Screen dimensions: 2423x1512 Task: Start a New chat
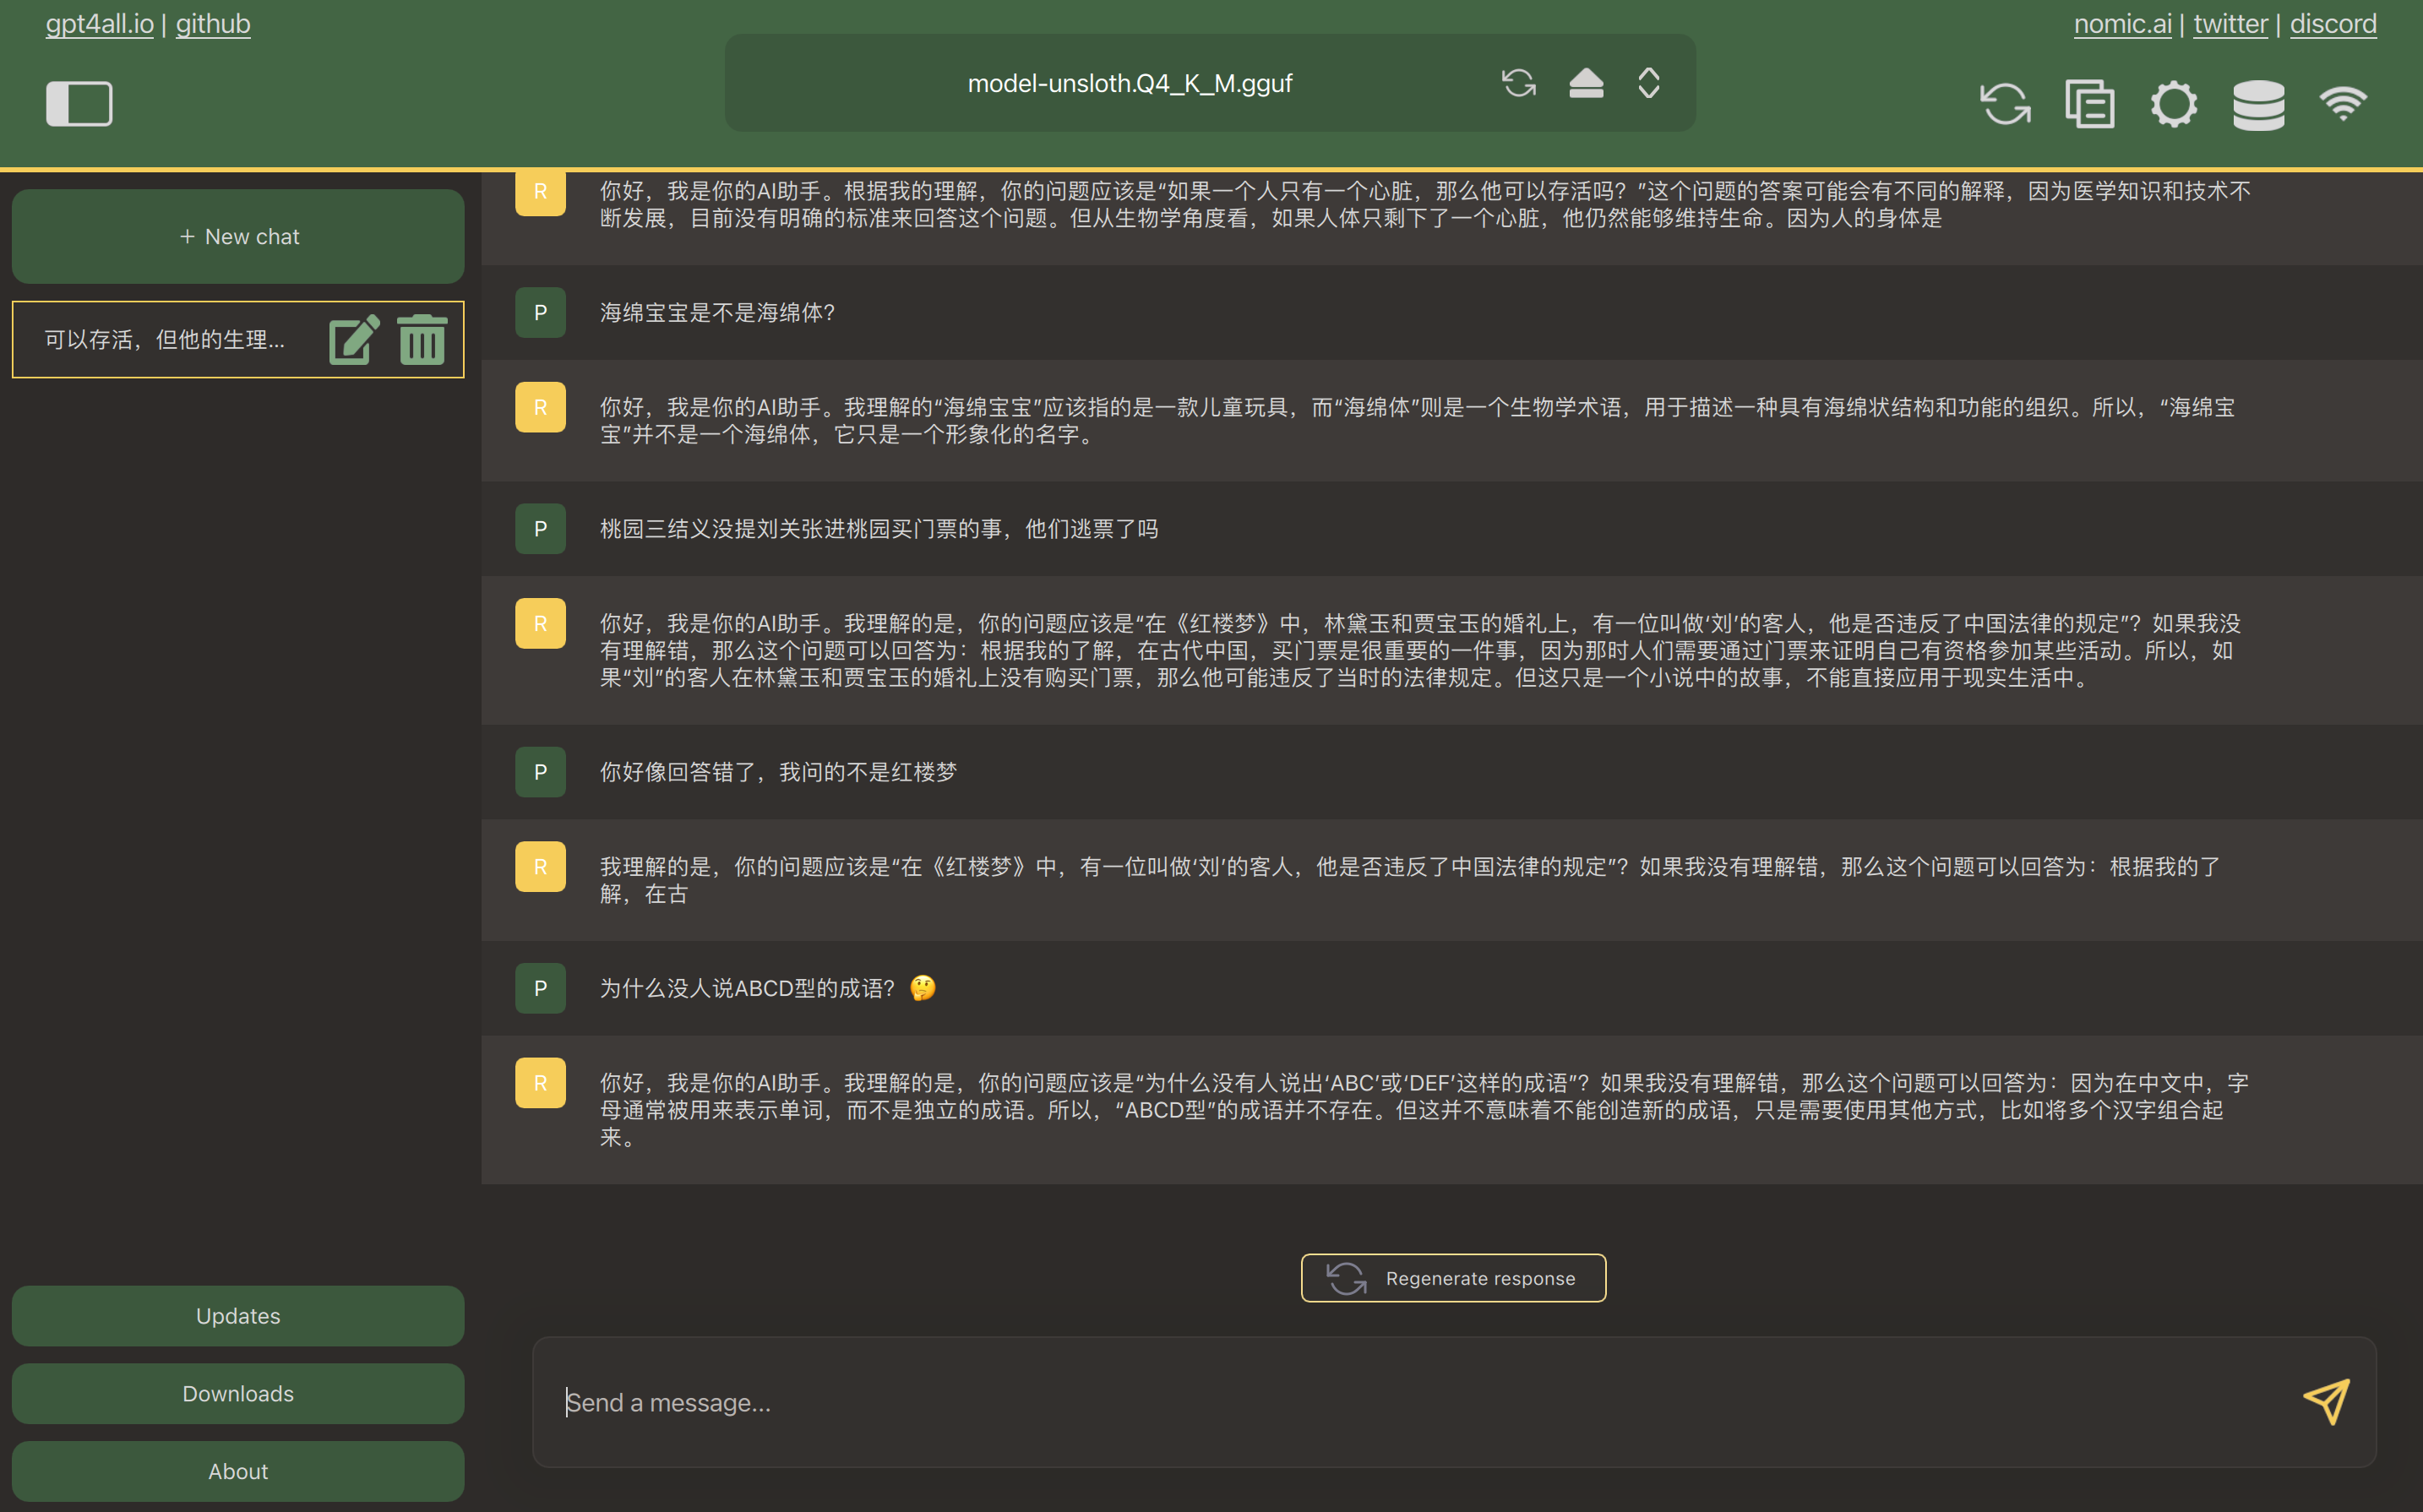coord(238,237)
